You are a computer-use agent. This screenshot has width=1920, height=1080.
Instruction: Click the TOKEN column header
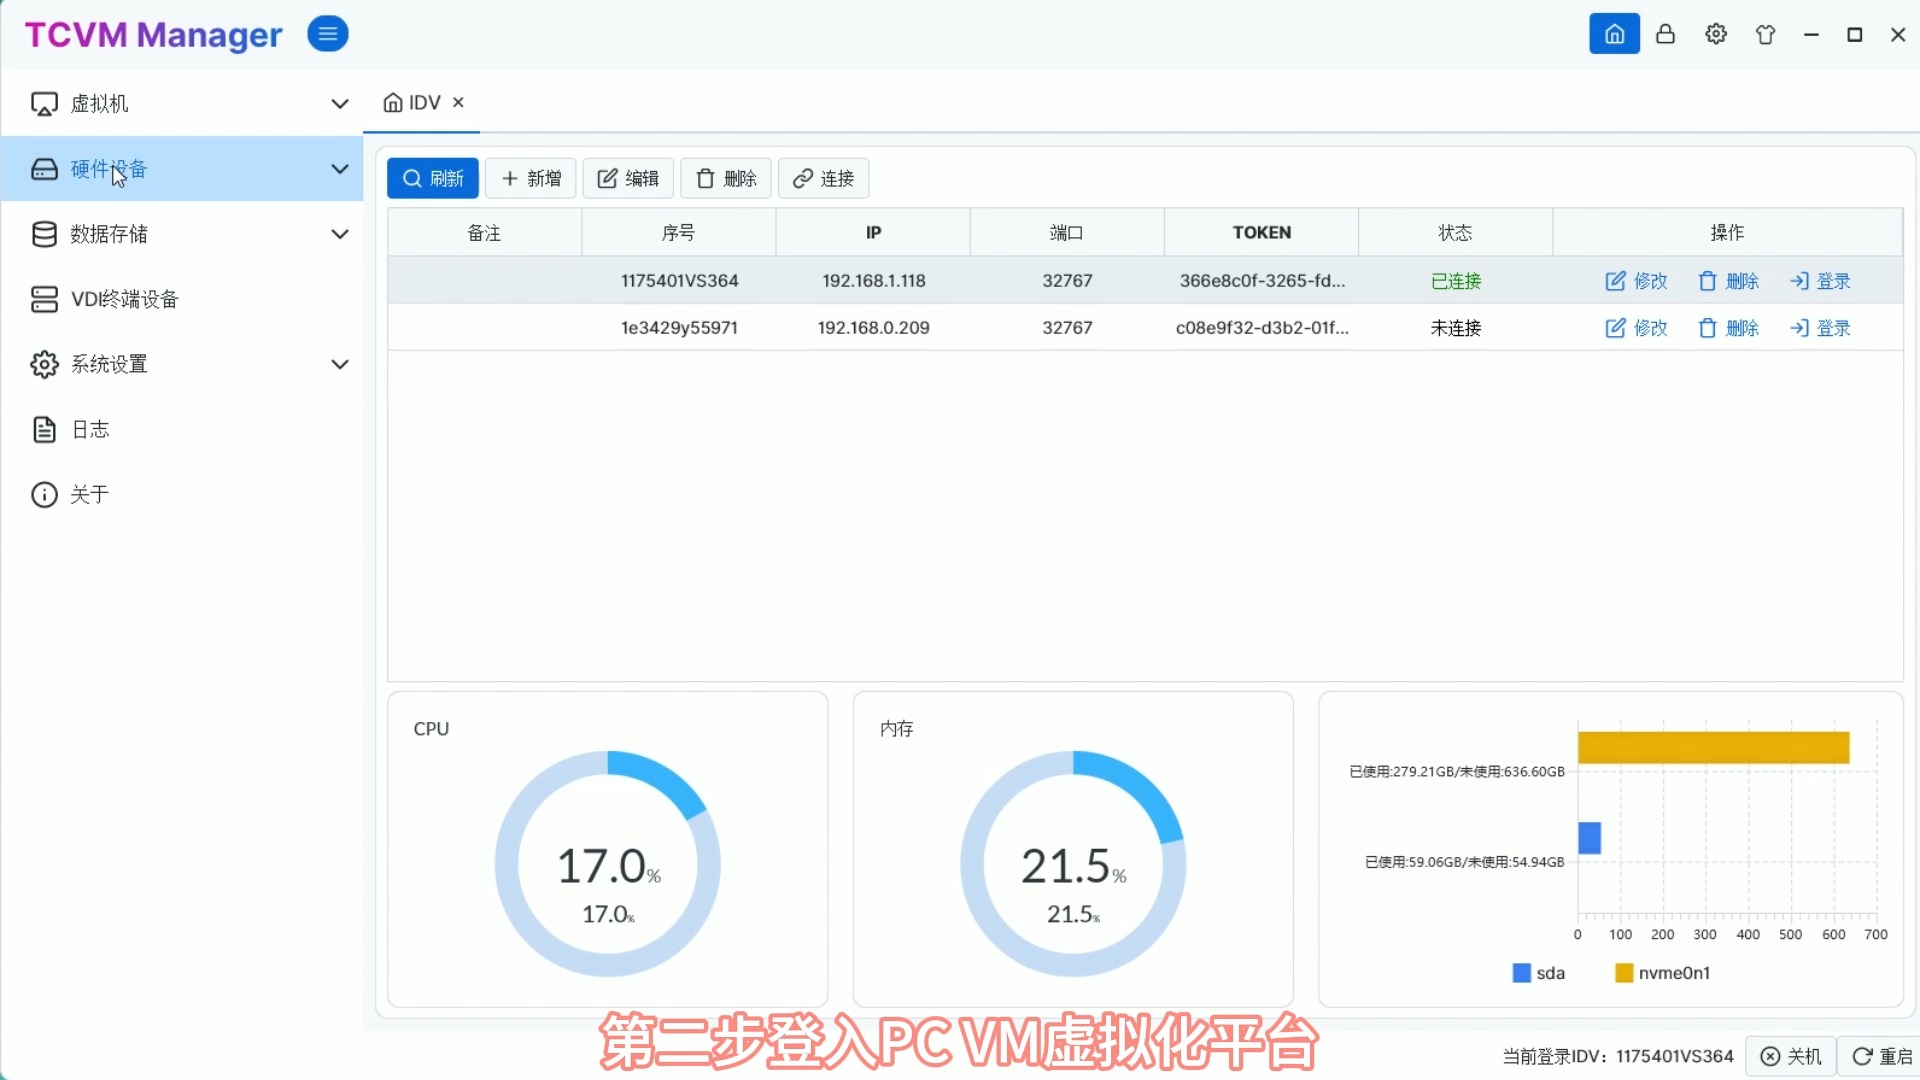click(1261, 232)
